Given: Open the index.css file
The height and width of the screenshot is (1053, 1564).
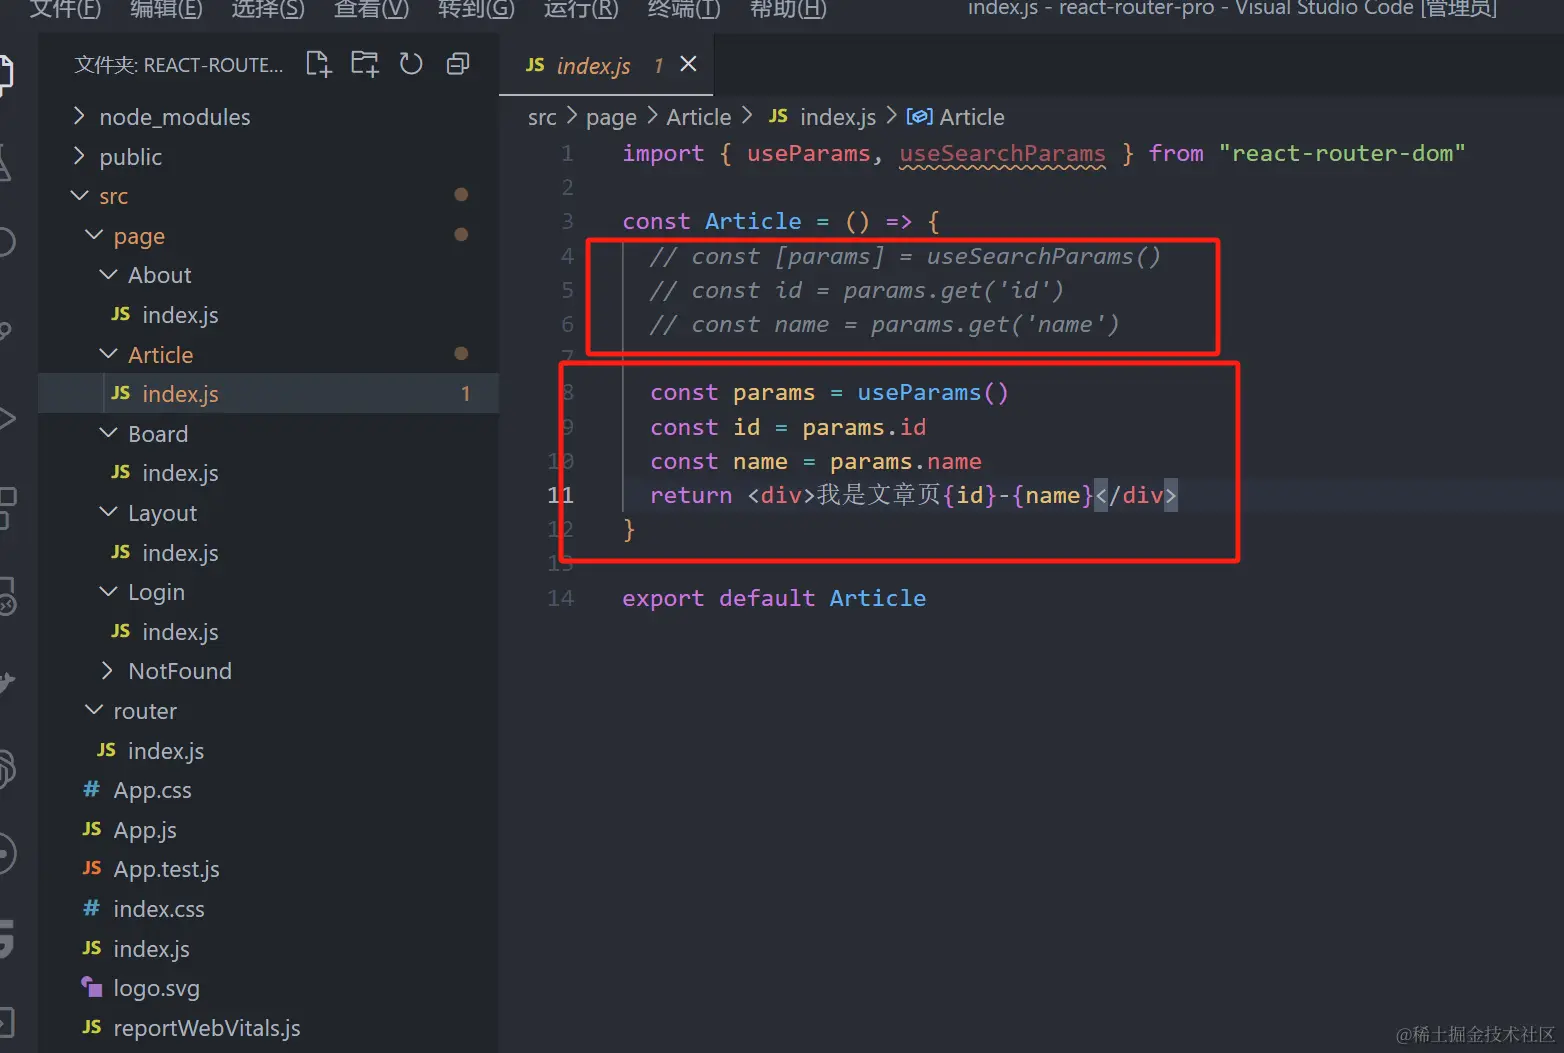Looking at the screenshot, I should pos(268,909).
